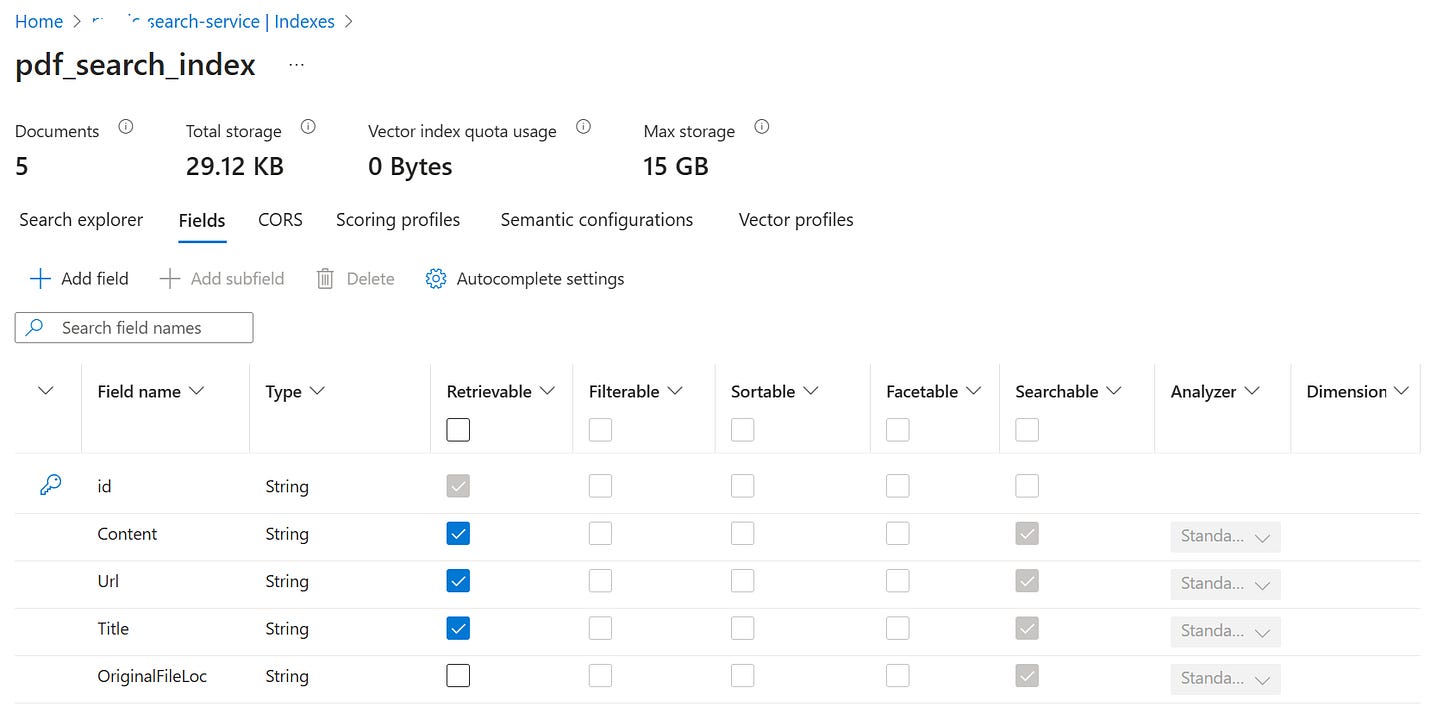Click the info icon next to Documents
This screenshot has height=714, width=1456.
[x=126, y=127]
